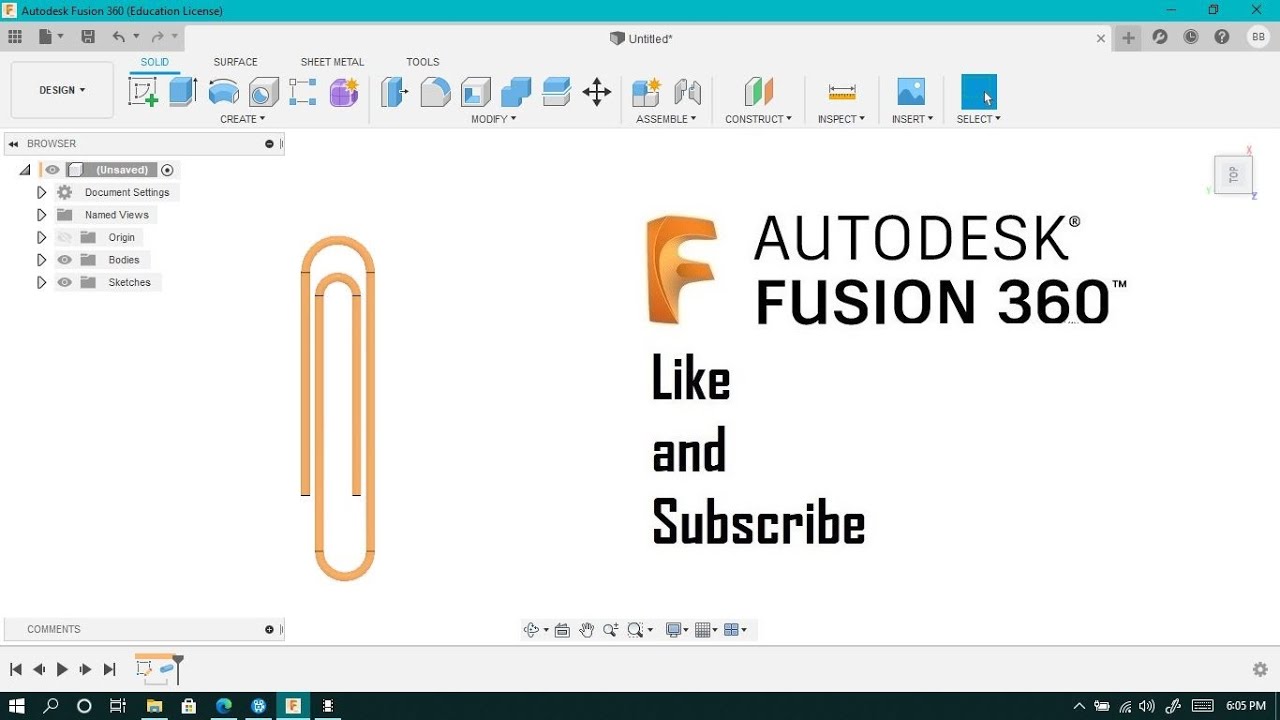Open the Data Panel grid icon
The width and height of the screenshot is (1280, 720).
click(x=15, y=37)
